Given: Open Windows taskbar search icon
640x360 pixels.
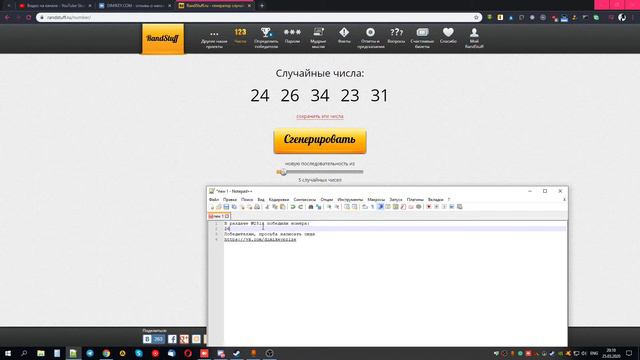Looking at the screenshot, I should pos(24,353).
